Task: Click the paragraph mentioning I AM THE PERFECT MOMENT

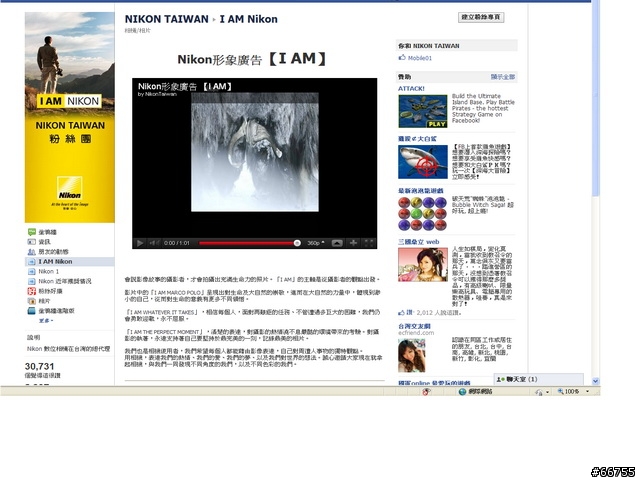Action: (252, 335)
